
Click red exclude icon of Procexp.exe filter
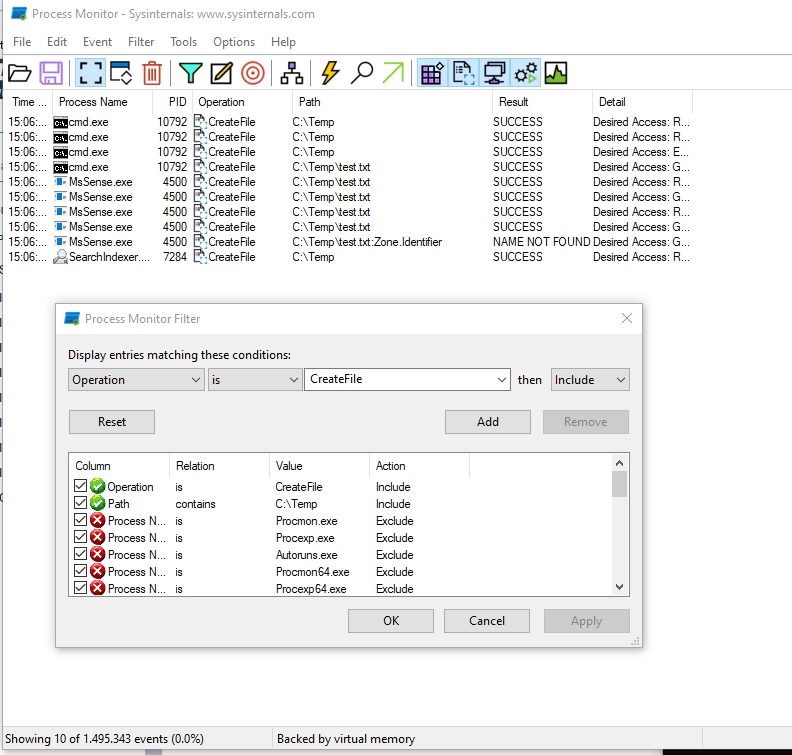pyautogui.click(x=97, y=537)
